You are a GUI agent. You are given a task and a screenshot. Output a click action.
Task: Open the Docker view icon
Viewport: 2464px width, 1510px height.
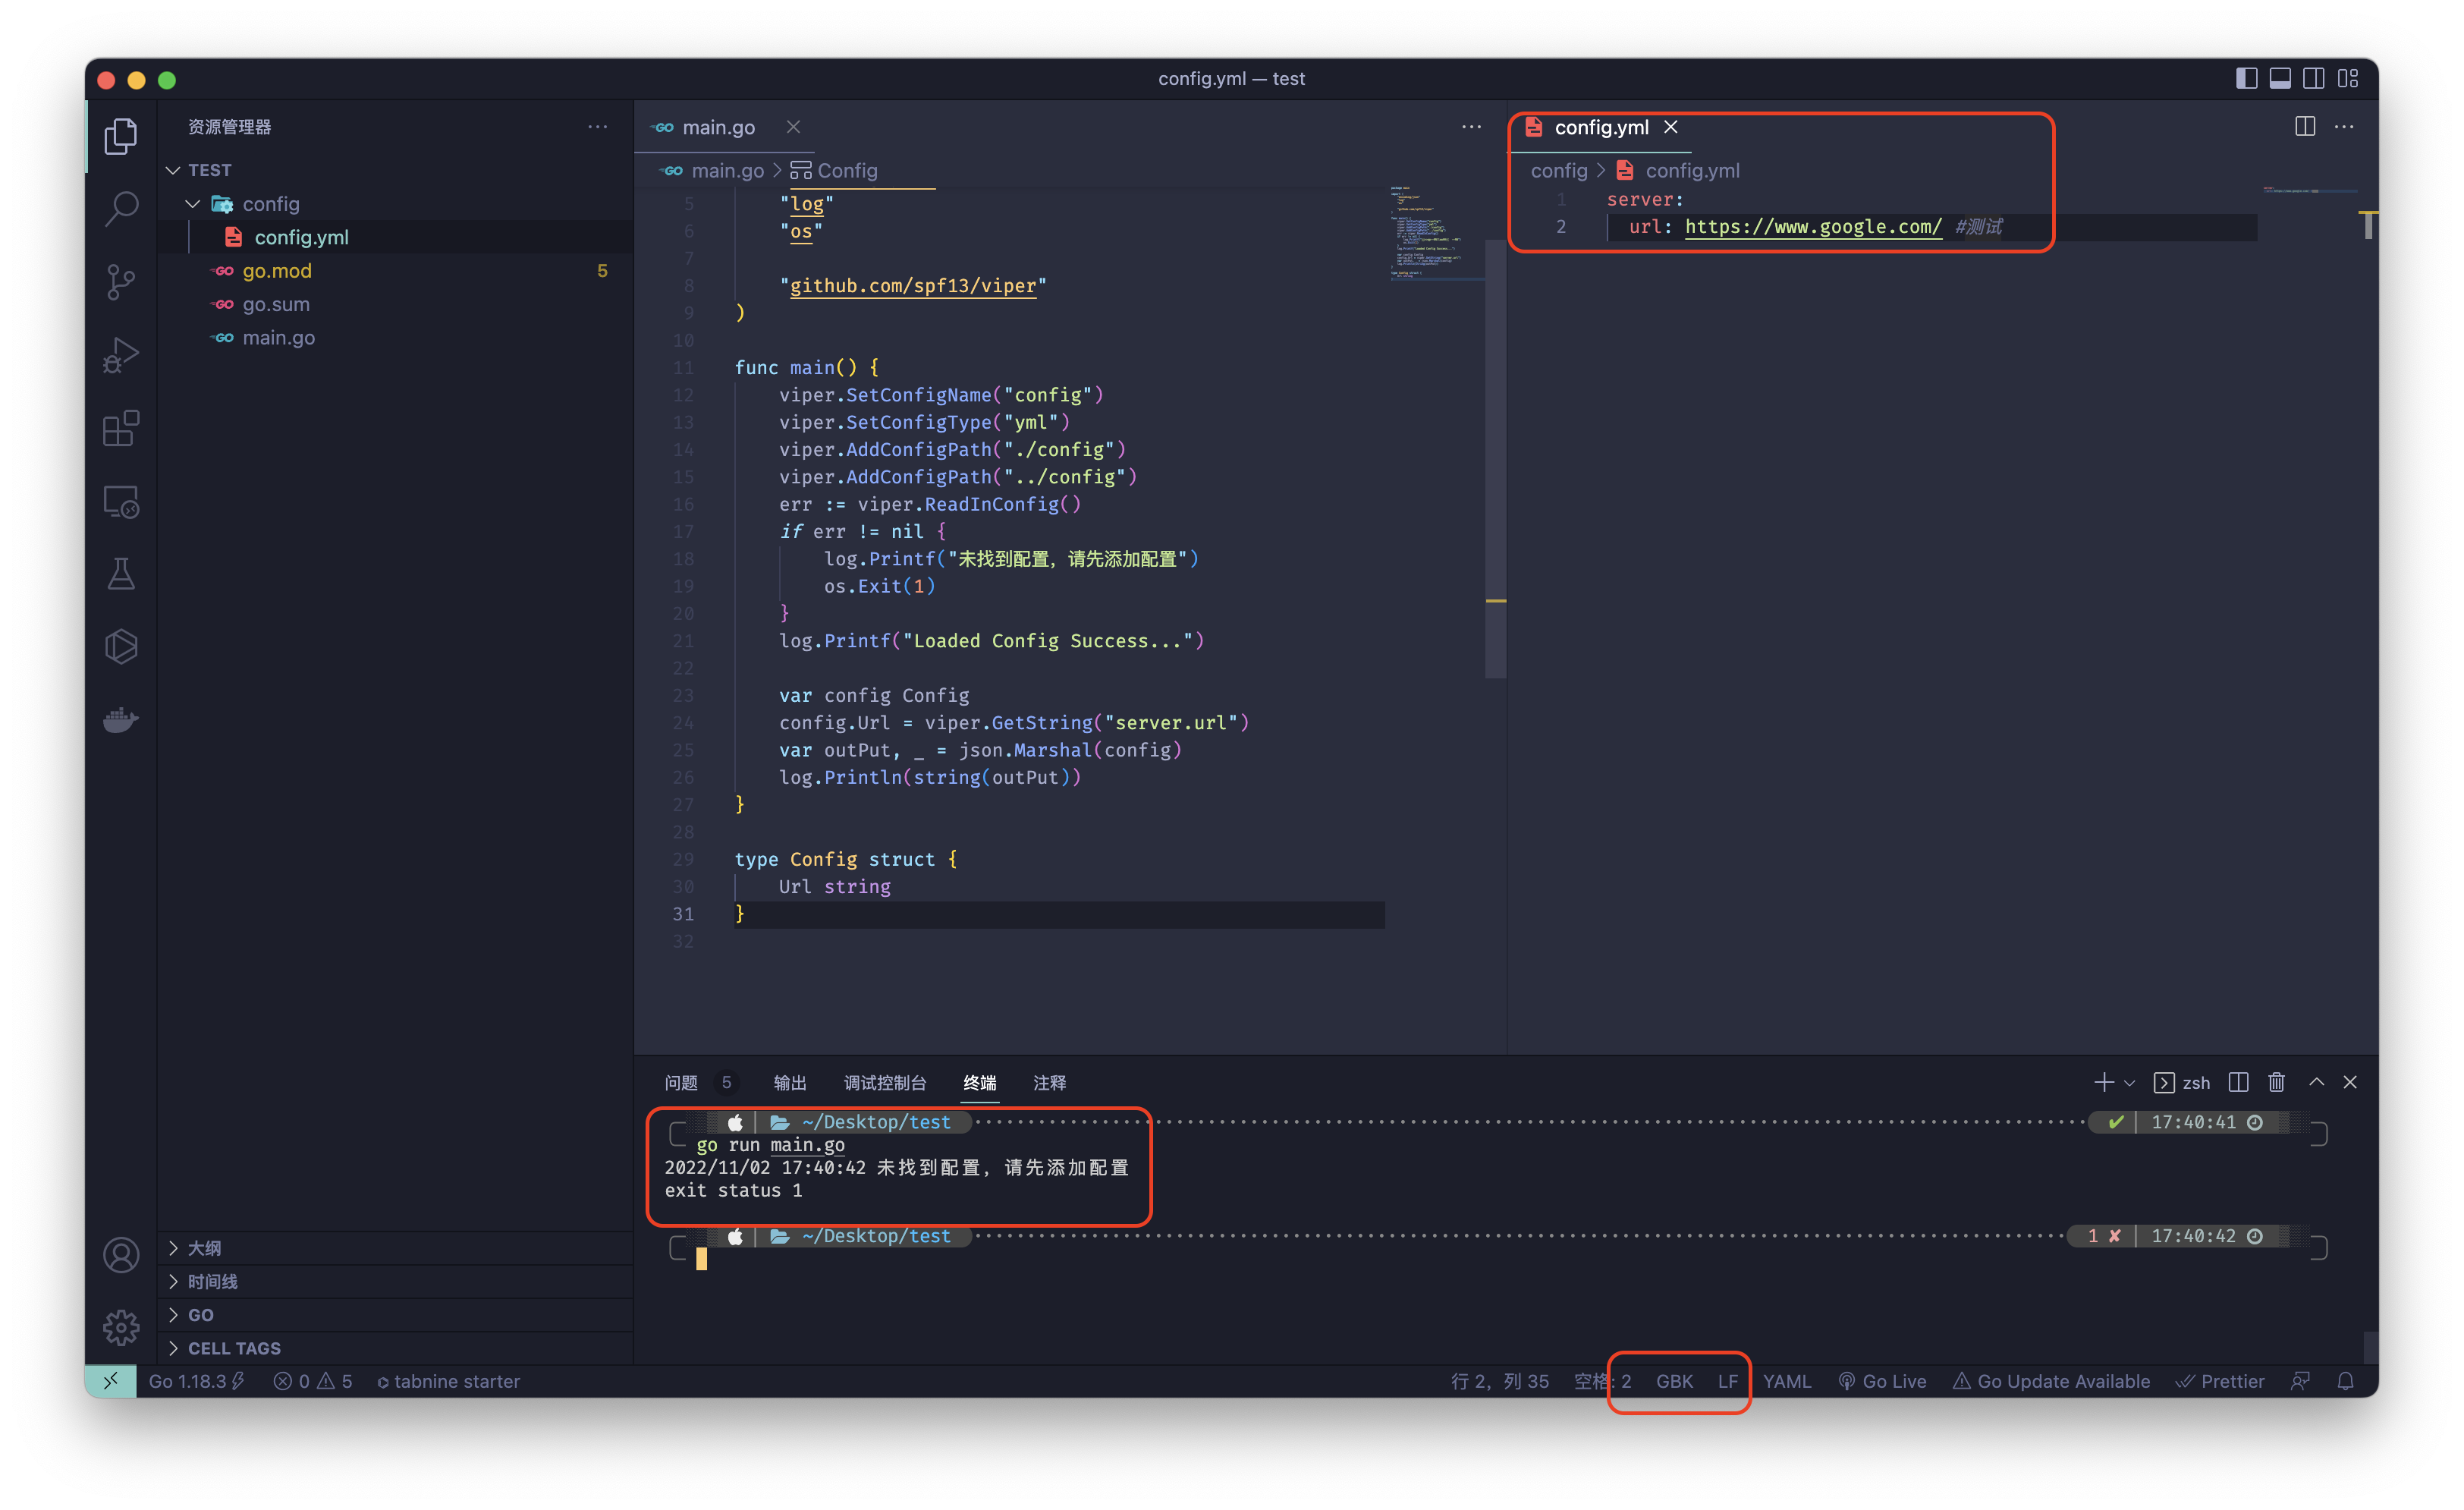coord(121,719)
